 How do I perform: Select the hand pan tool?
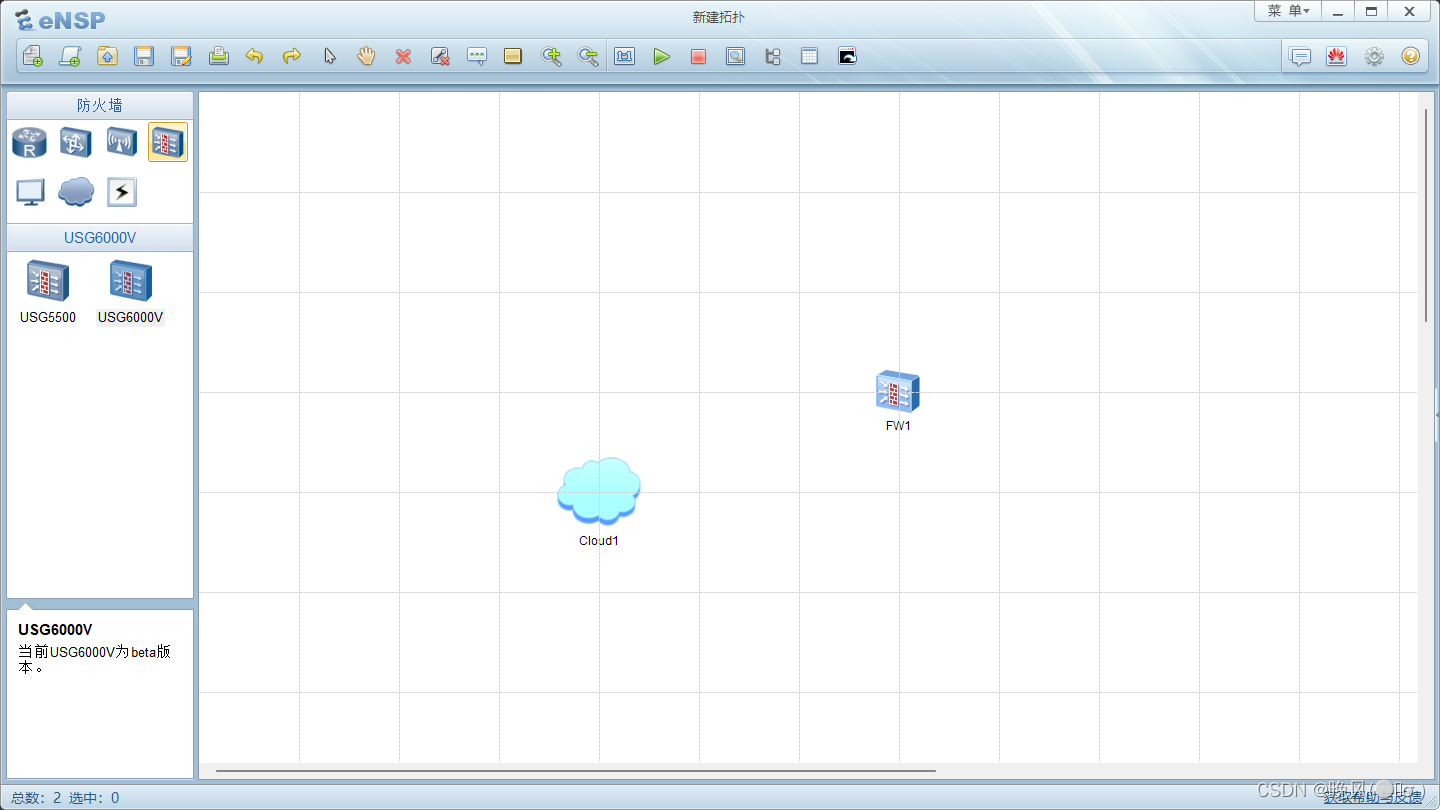(366, 56)
